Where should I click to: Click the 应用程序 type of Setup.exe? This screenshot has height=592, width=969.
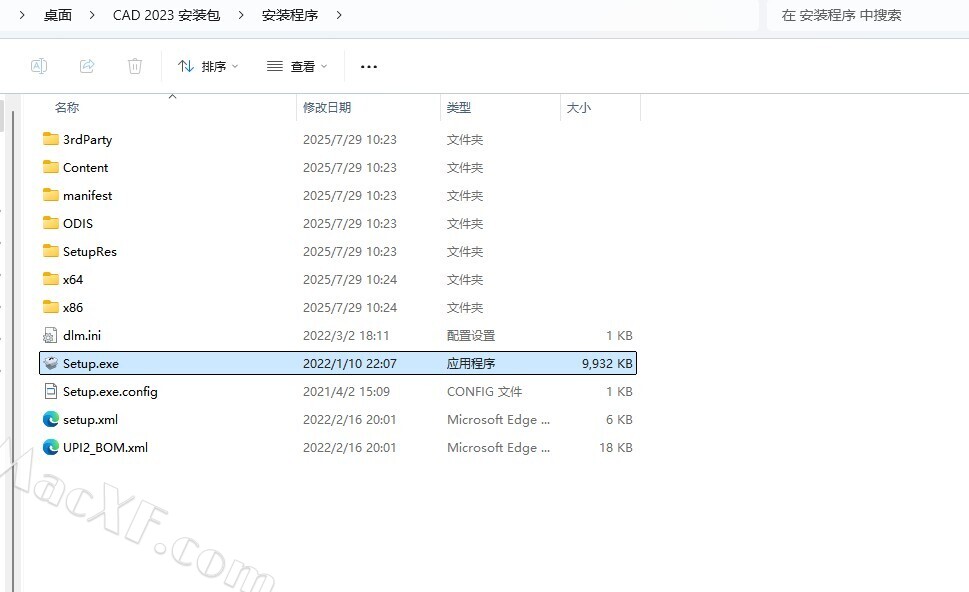coord(471,363)
